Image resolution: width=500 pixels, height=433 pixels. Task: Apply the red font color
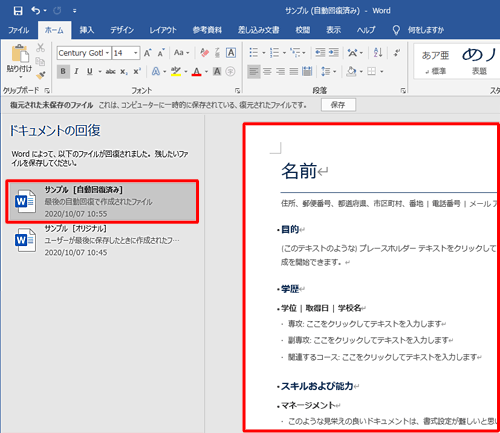coord(197,71)
